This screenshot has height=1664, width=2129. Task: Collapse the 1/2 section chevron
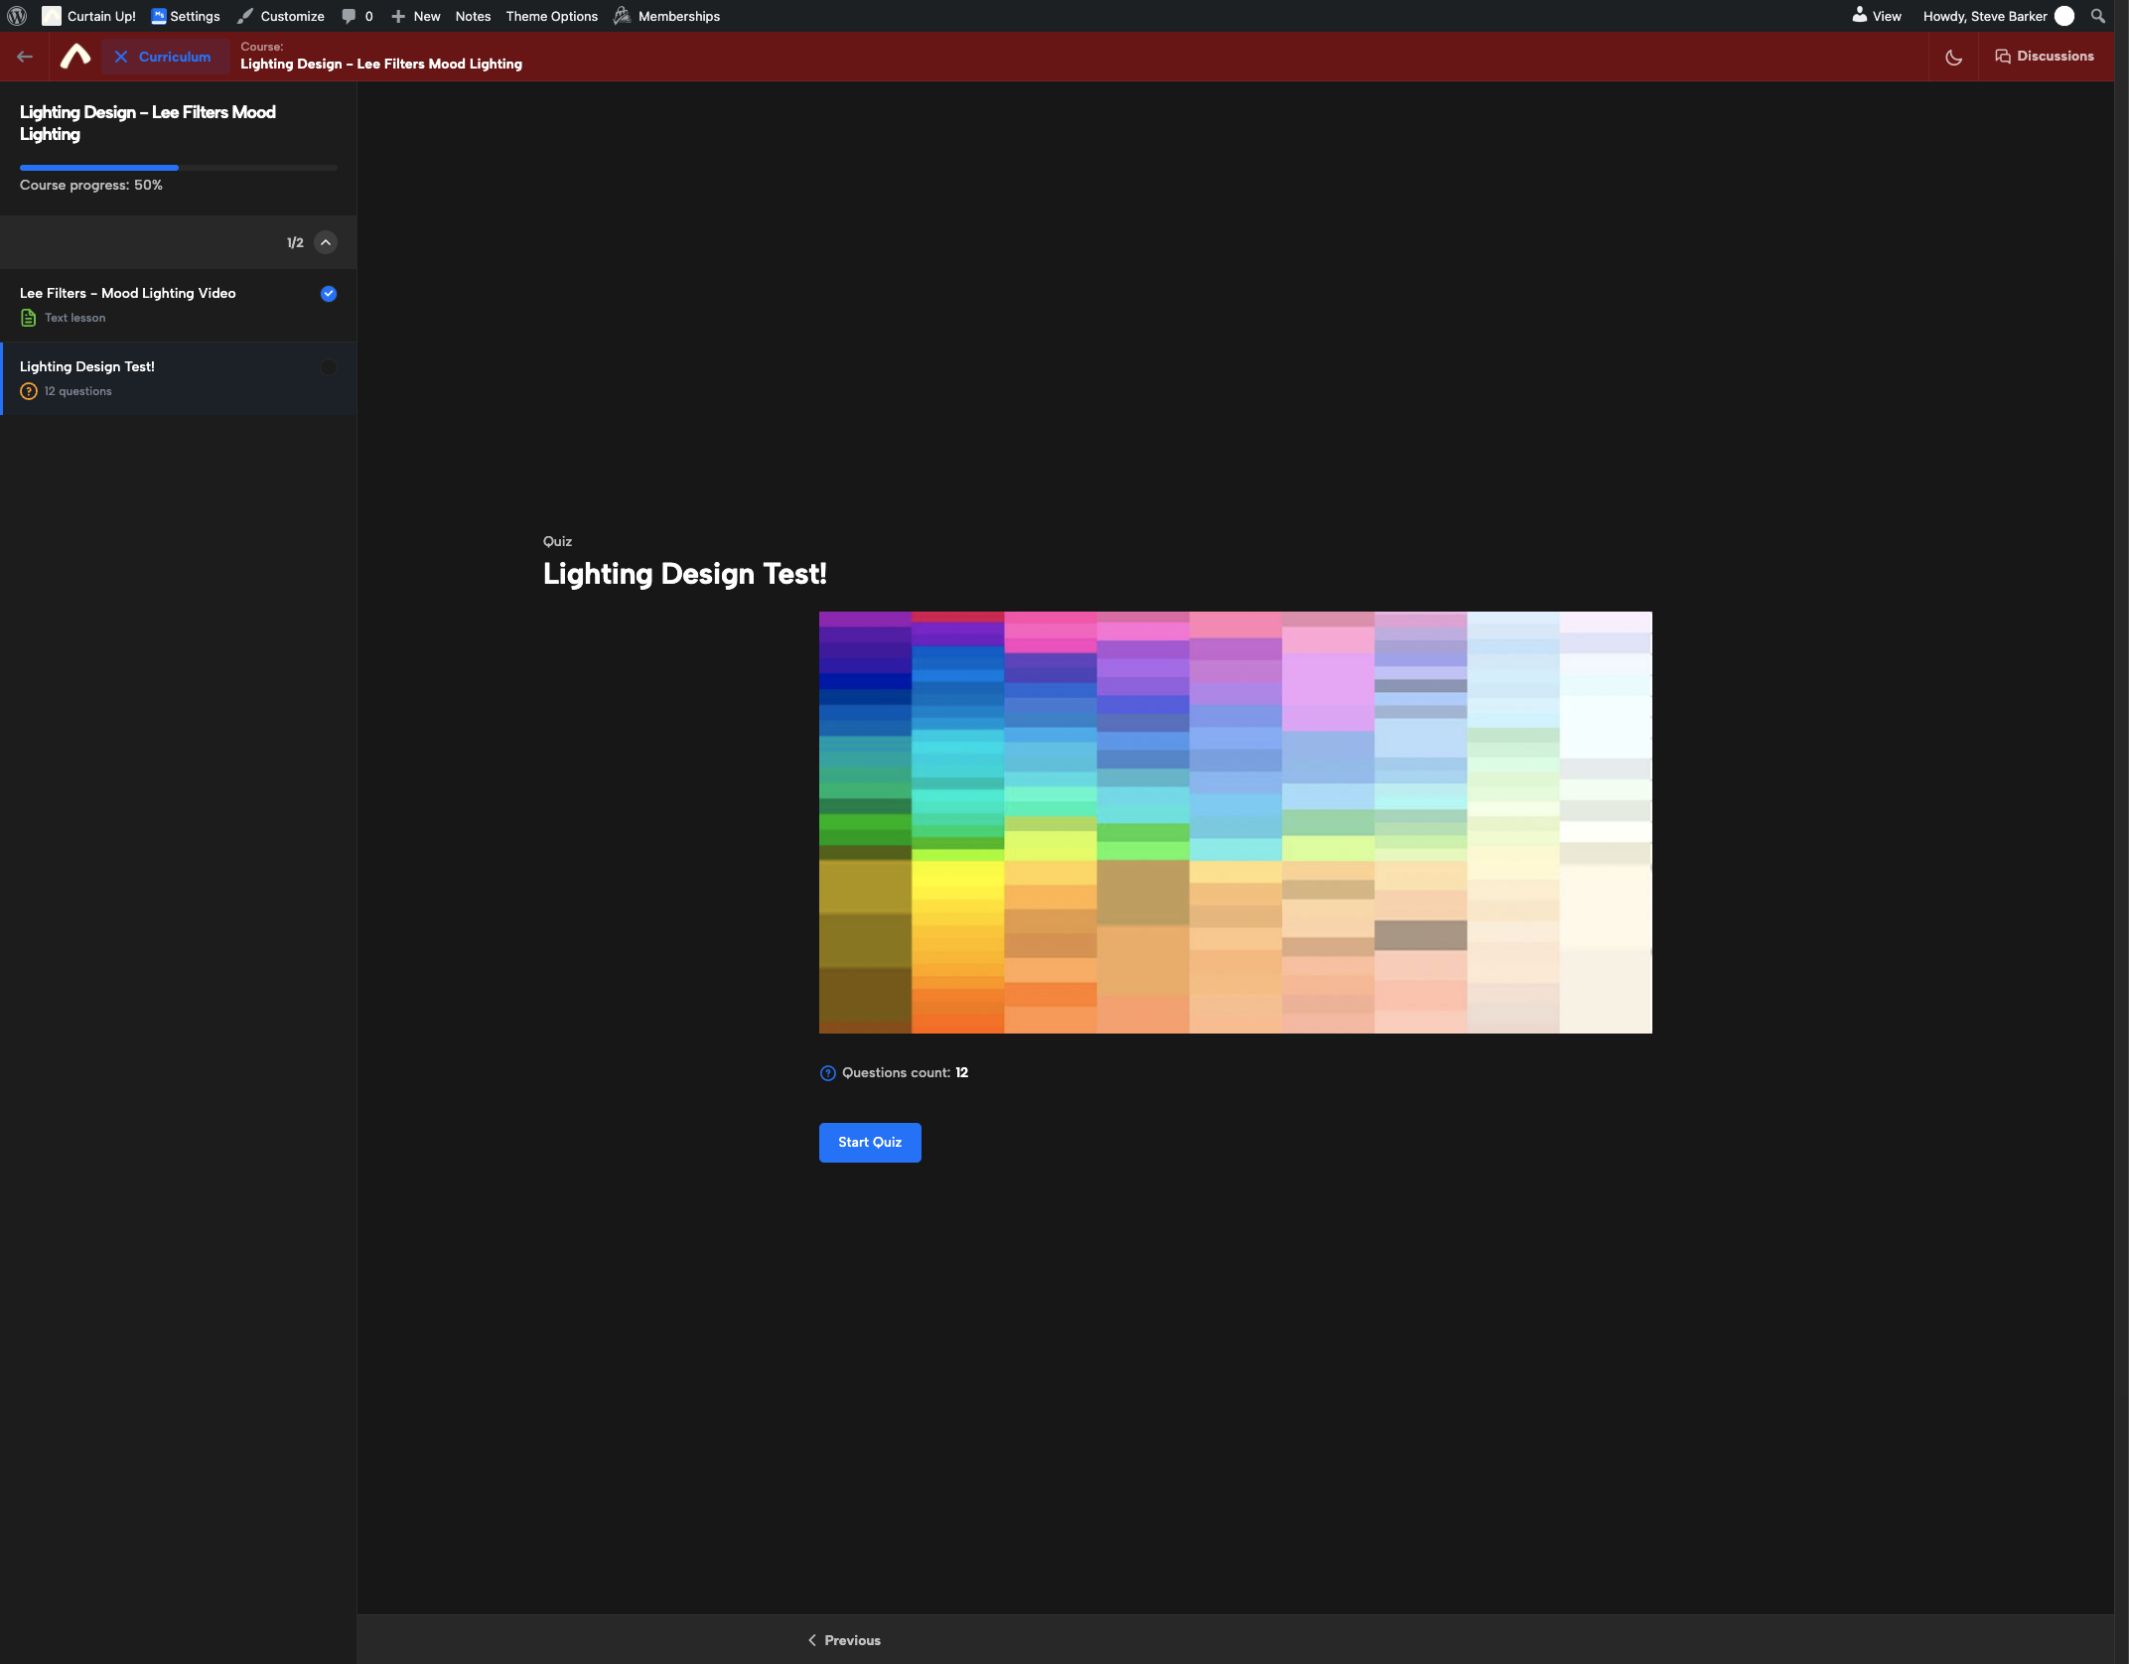coord(326,242)
